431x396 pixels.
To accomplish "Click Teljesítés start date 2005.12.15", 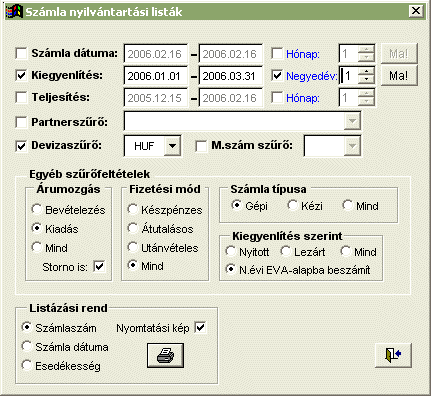I will (x=156, y=98).
